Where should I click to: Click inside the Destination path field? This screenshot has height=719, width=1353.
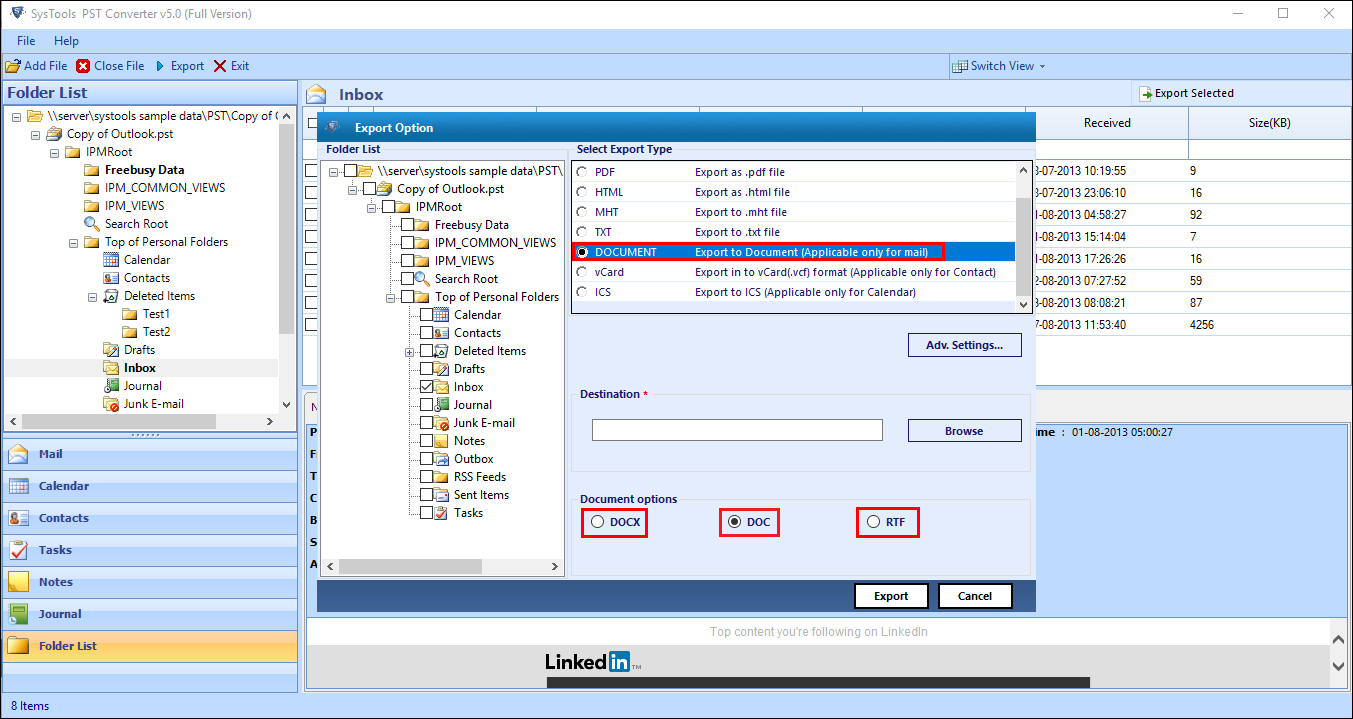[737, 430]
